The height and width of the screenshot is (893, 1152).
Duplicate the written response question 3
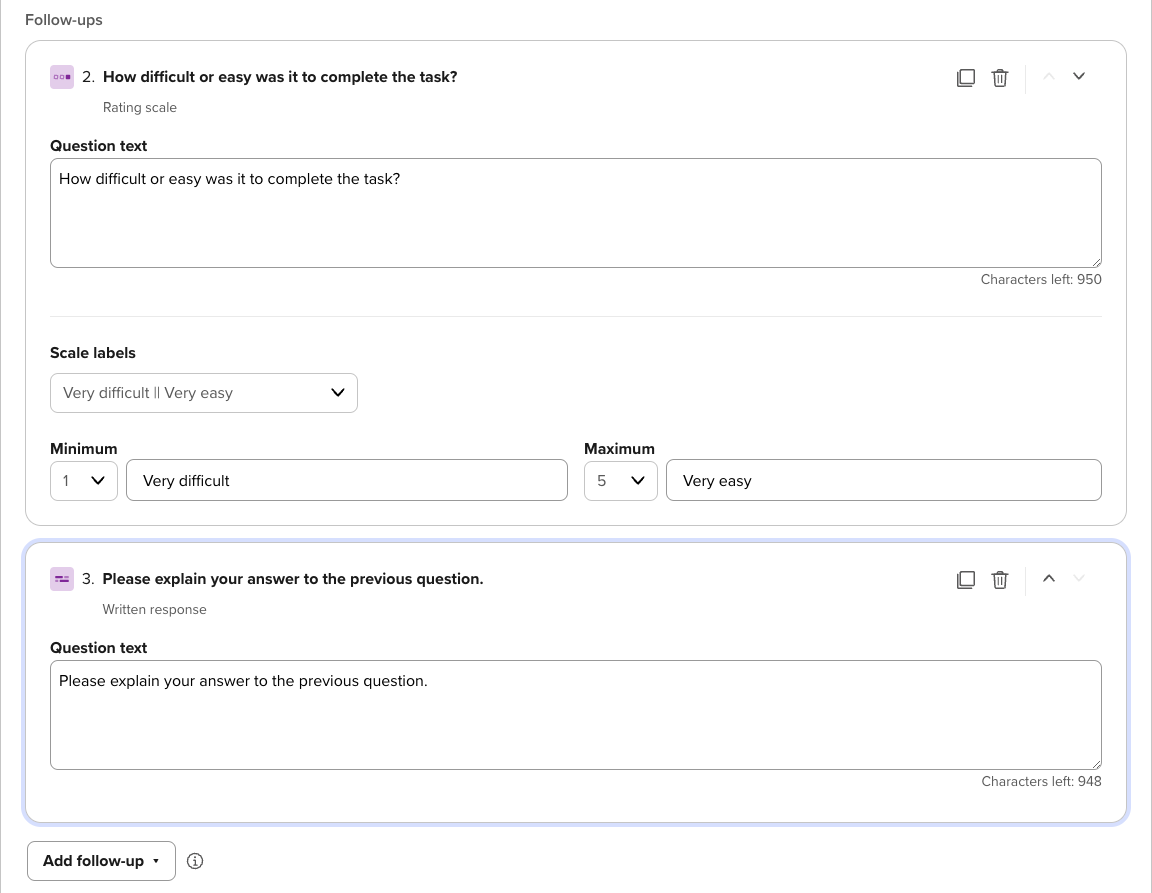point(966,580)
